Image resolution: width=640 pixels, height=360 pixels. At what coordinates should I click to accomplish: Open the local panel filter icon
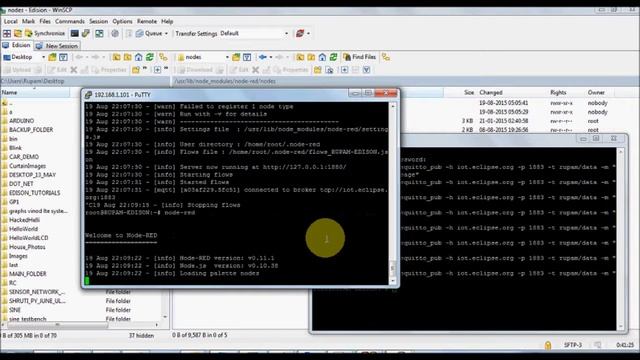pyautogui.click(x=63, y=57)
